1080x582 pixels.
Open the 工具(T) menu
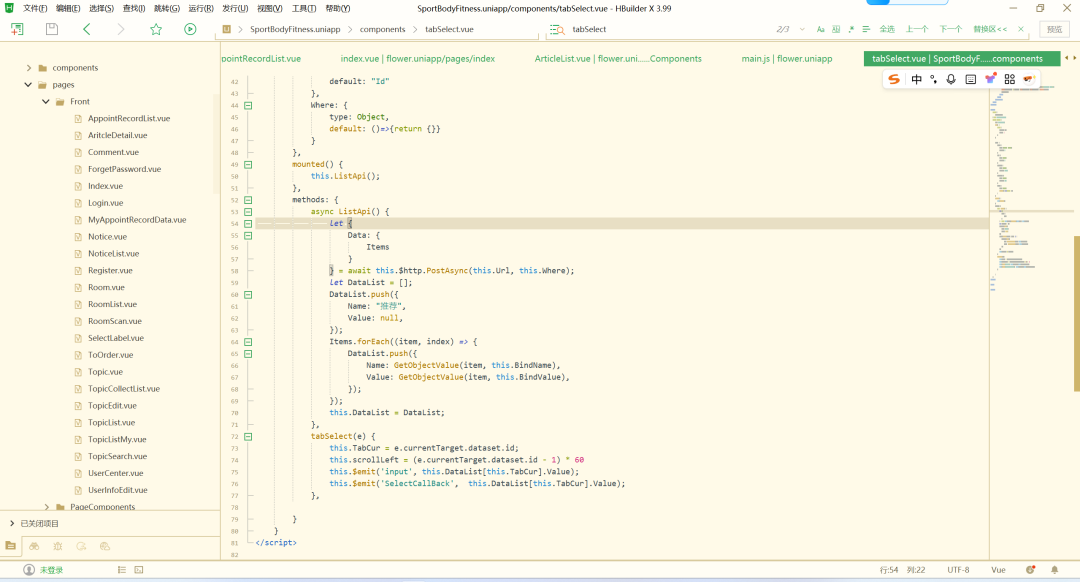coord(304,8)
